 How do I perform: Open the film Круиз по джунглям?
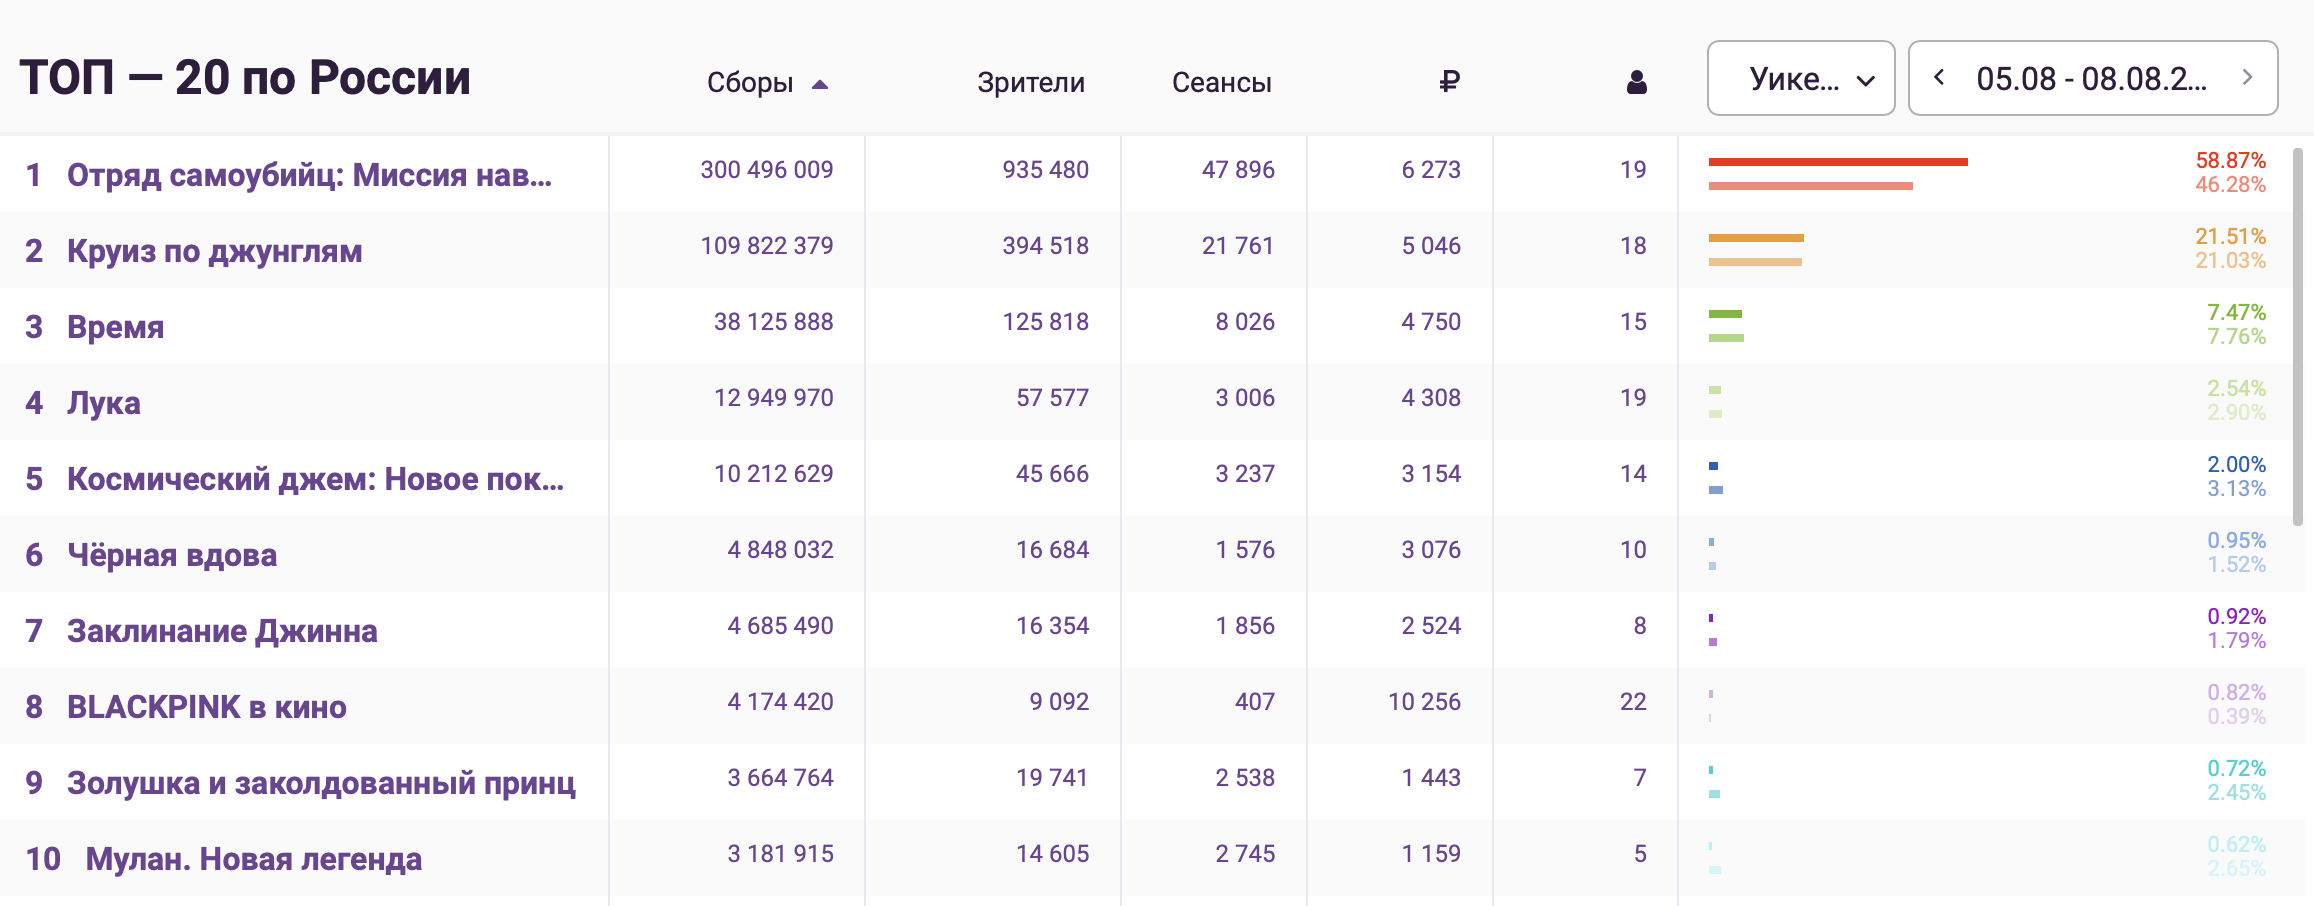[x=214, y=251]
